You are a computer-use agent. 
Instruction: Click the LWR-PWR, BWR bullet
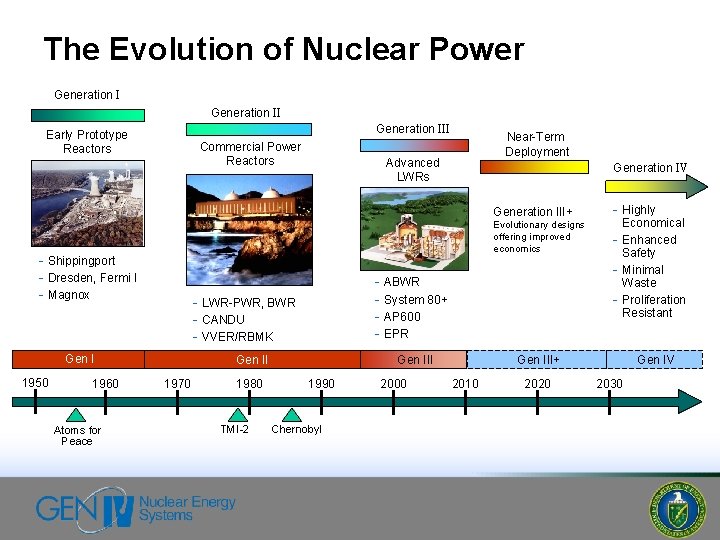244,303
